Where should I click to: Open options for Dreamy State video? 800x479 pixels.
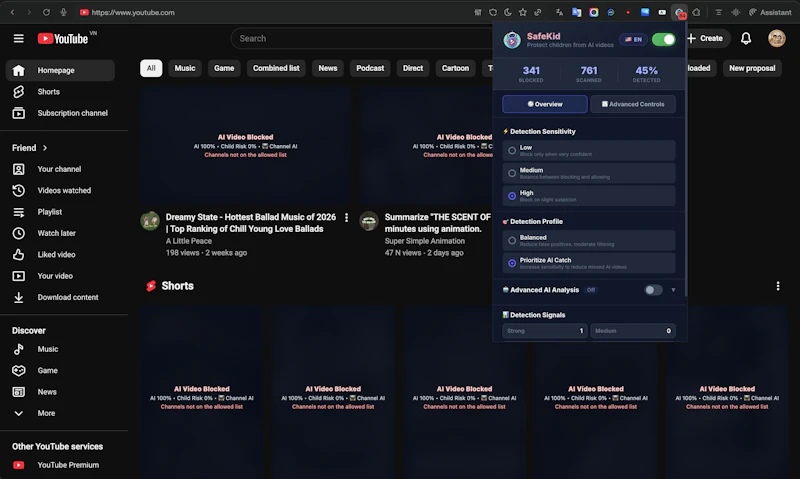(346, 217)
